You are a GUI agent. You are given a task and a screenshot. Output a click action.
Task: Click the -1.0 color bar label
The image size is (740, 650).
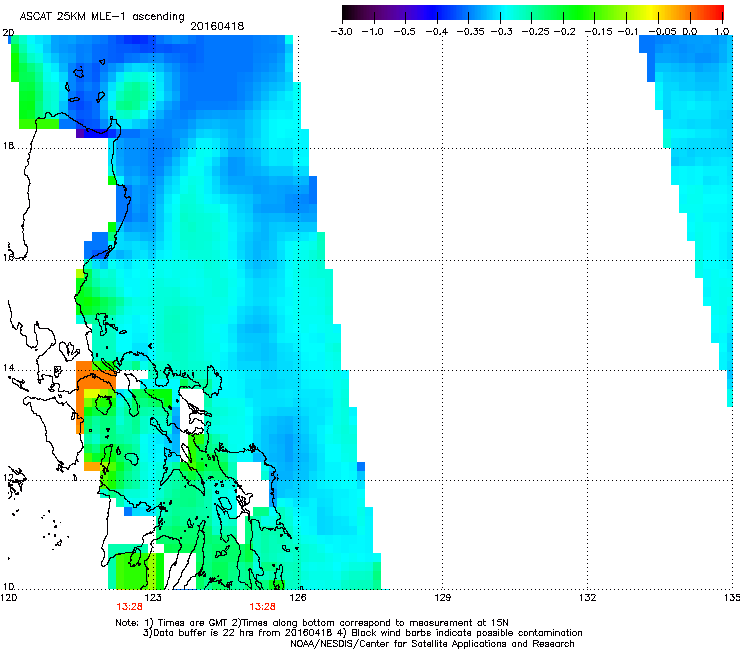(x=372, y=32)
